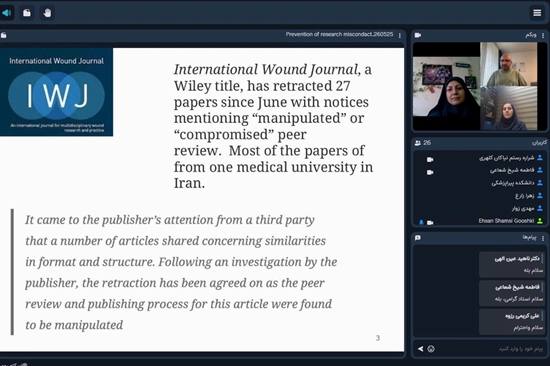Open the پیام‌ها chat pod options menu
The height and width of the screenshot is (366, 550).
click(x=543, y=238)
